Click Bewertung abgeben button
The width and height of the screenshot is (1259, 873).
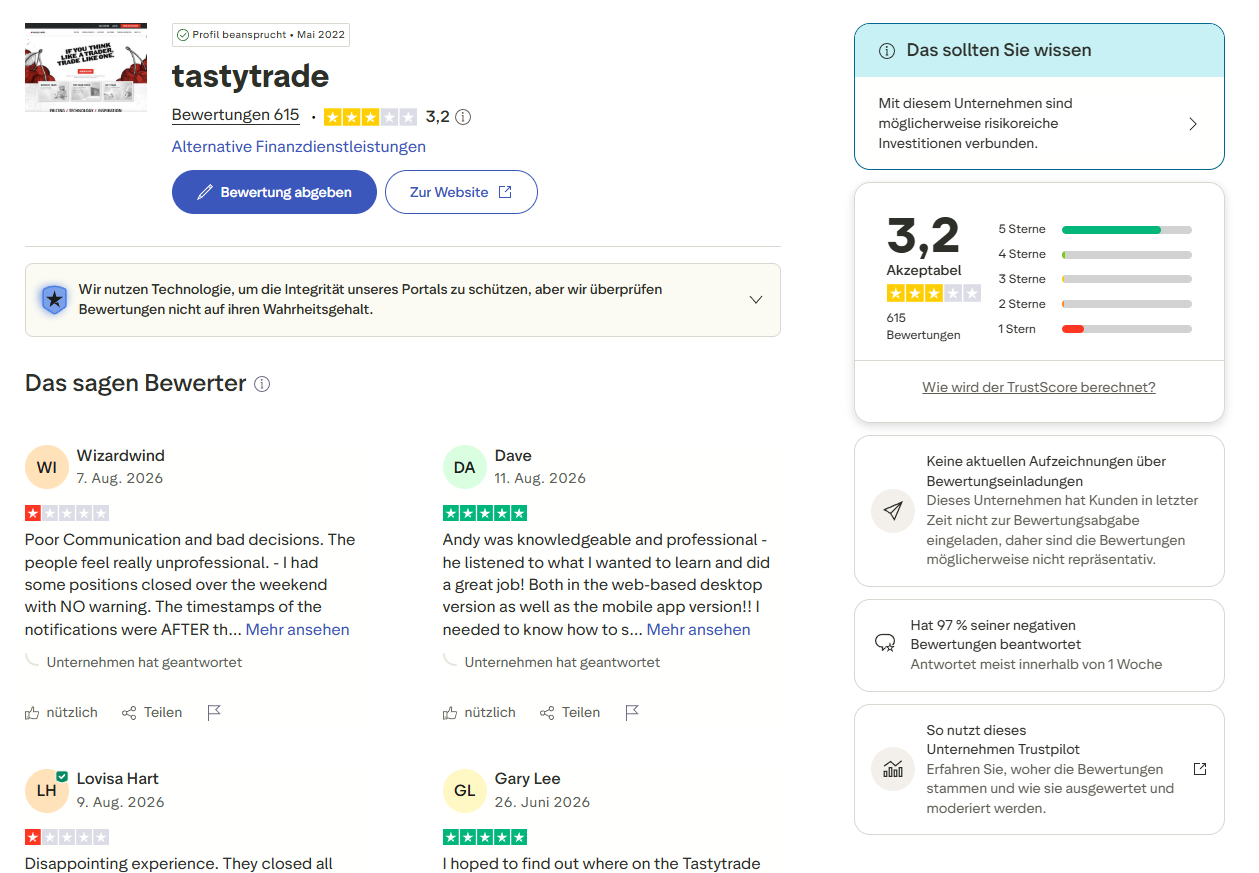[x=274, y=192]
